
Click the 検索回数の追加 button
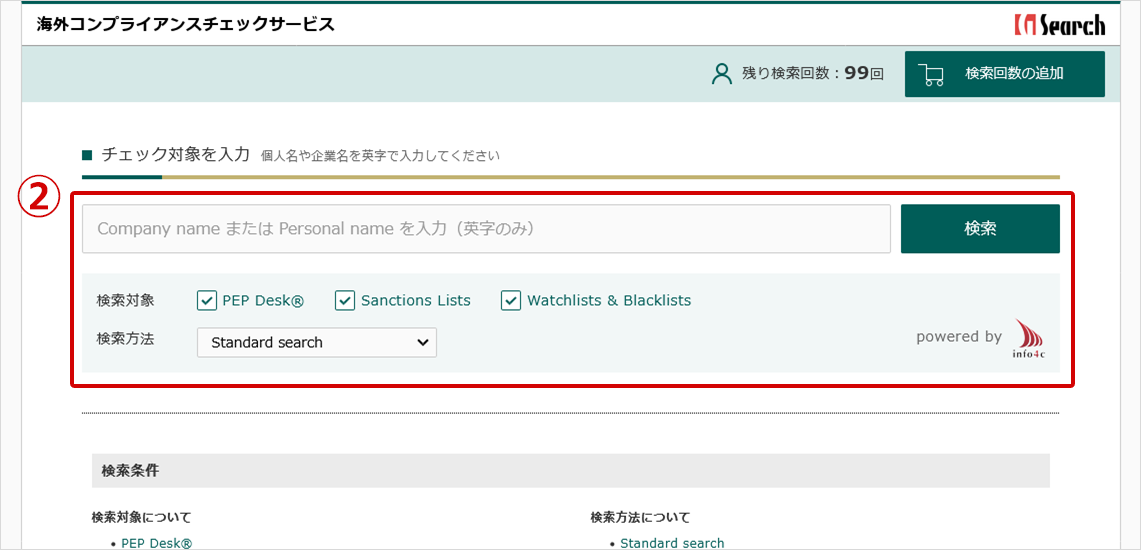click(1004, 74)
